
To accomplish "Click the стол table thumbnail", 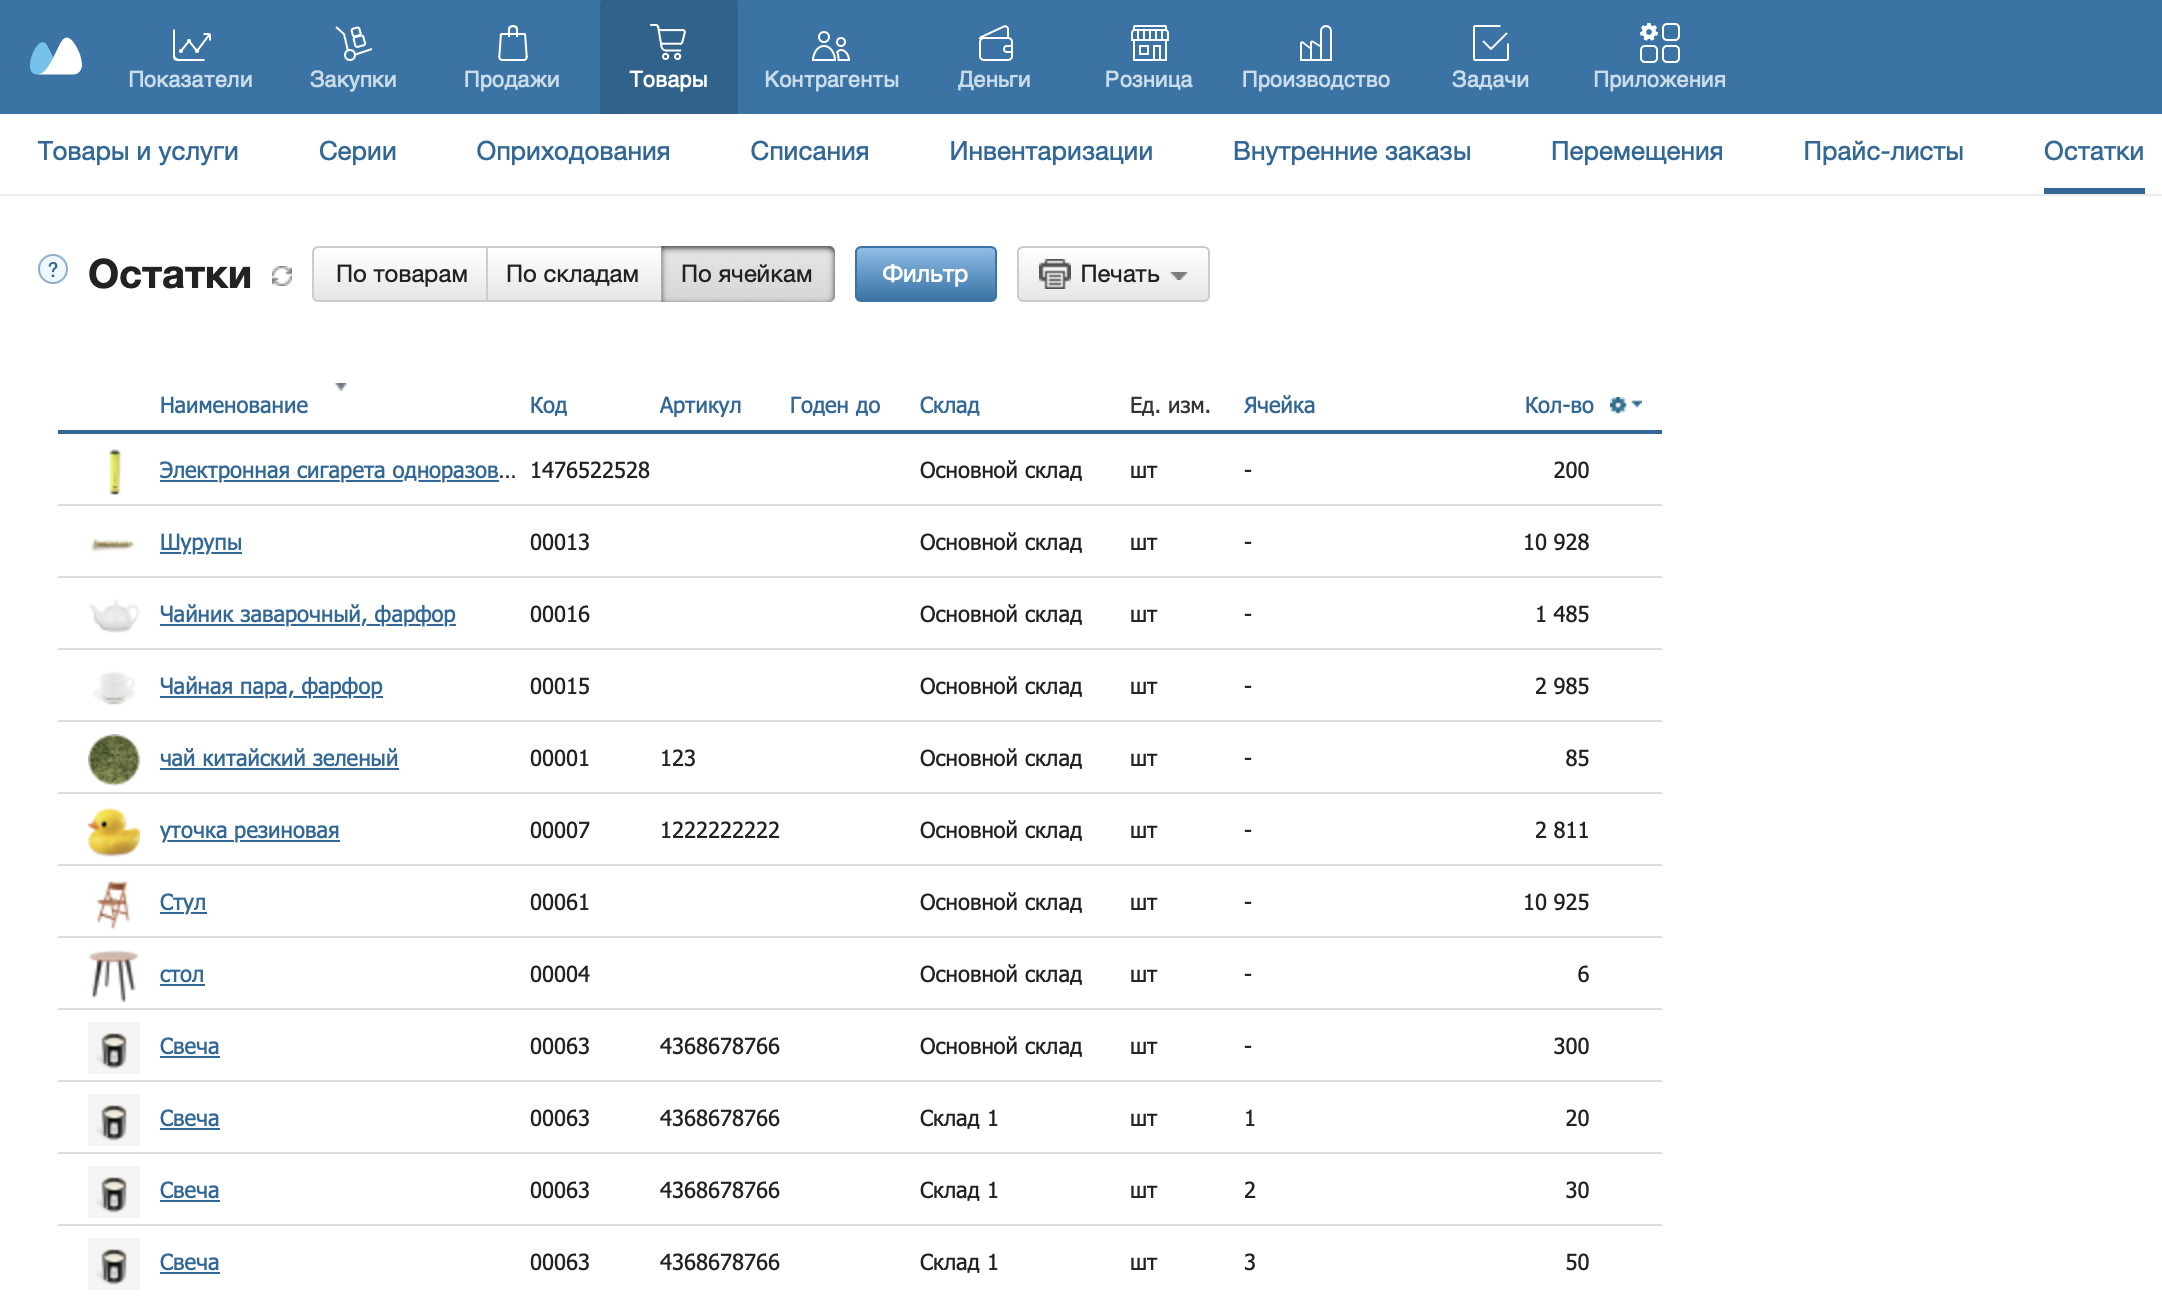I will tap(114, 976).
